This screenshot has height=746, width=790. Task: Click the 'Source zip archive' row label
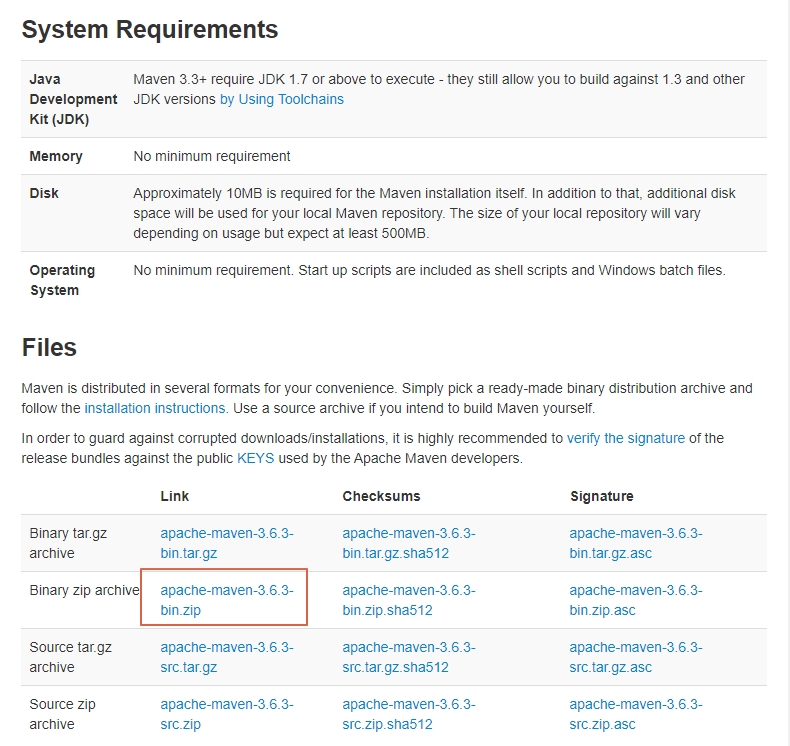[x=62, y=714]
